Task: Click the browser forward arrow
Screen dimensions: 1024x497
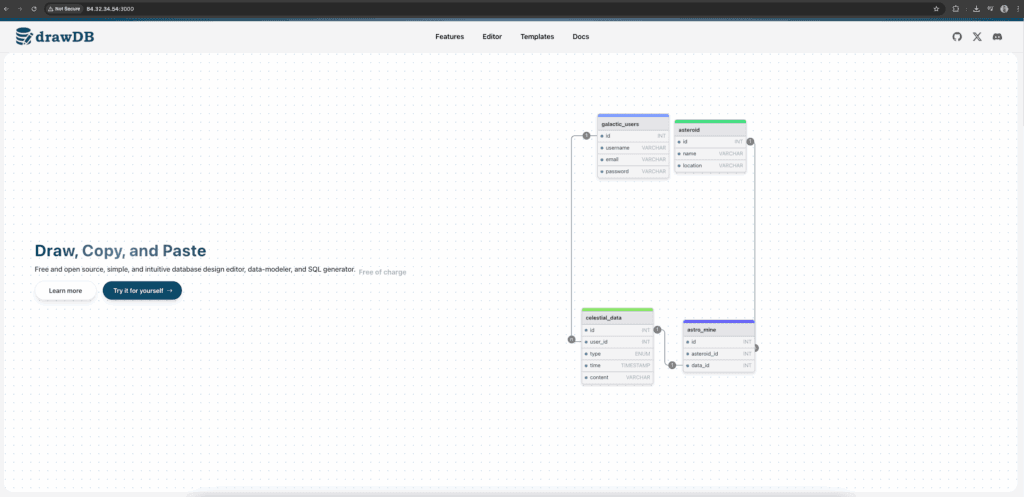Action: 20,9
